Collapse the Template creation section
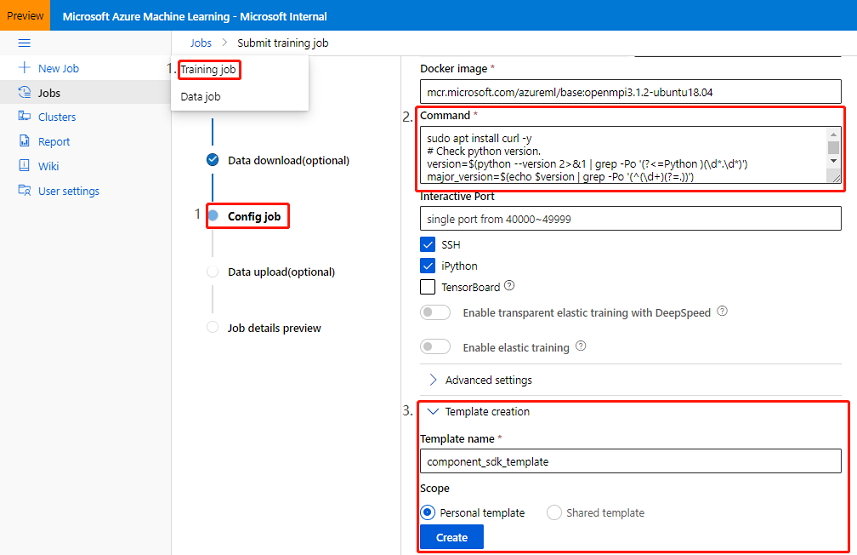 click(x=478, y=412)
